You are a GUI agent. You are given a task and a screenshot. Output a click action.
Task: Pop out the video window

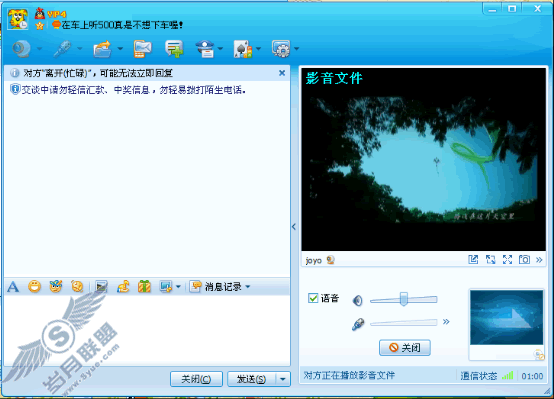point(473,260)
